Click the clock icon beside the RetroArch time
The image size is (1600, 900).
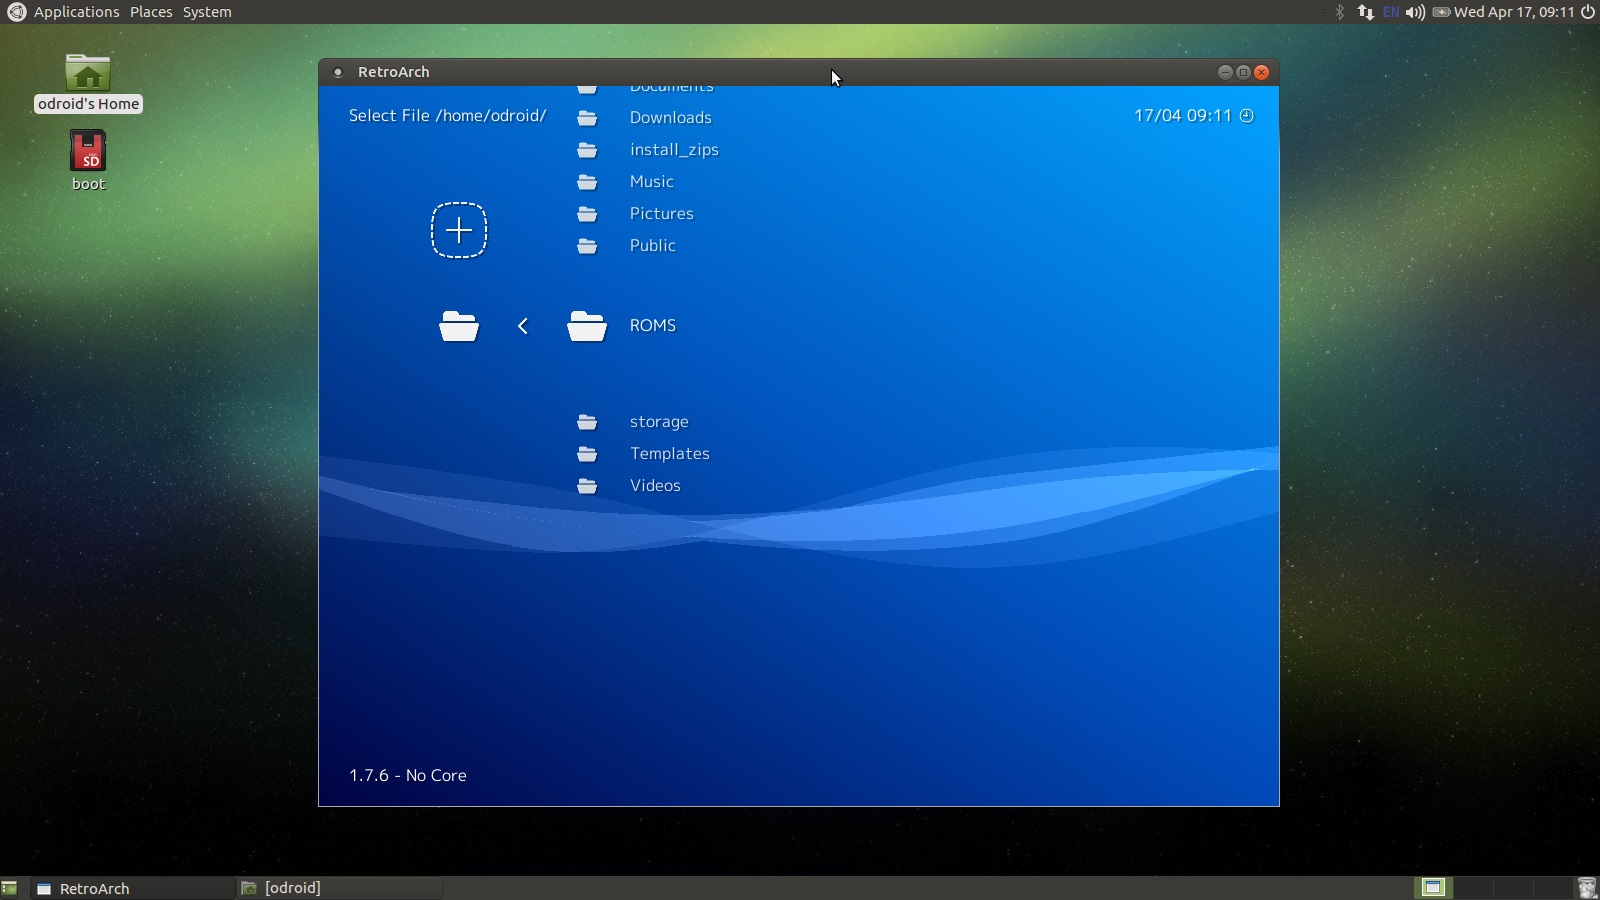click(x=1247, y=116)
